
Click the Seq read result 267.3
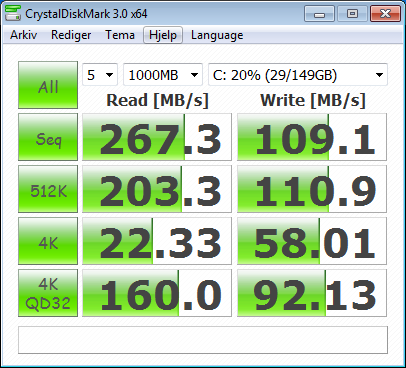(157, 137)
